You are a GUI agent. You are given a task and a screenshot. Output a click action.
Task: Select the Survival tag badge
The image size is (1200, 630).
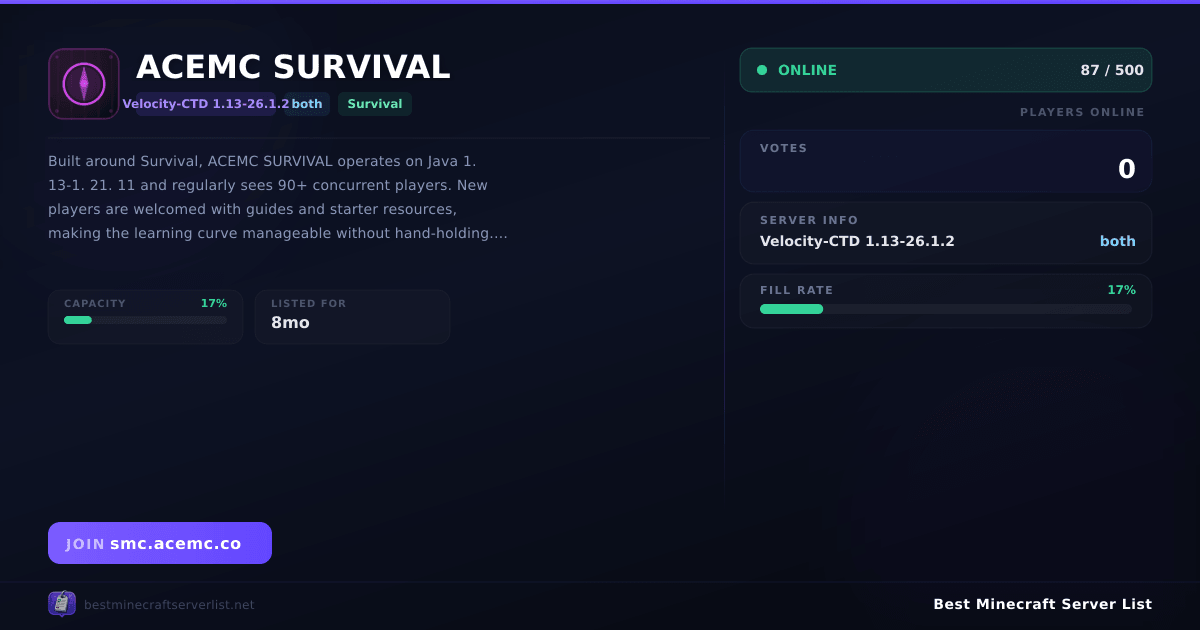(375, 104)
